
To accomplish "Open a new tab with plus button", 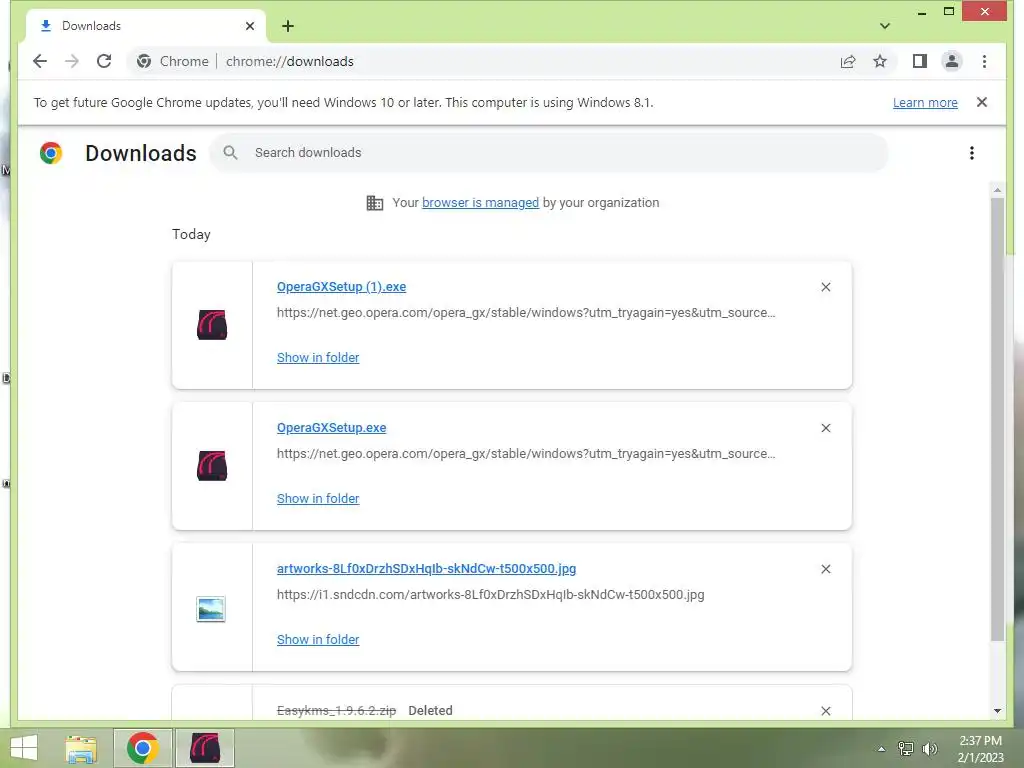I will pyautogui.click(x=288, y=26).
